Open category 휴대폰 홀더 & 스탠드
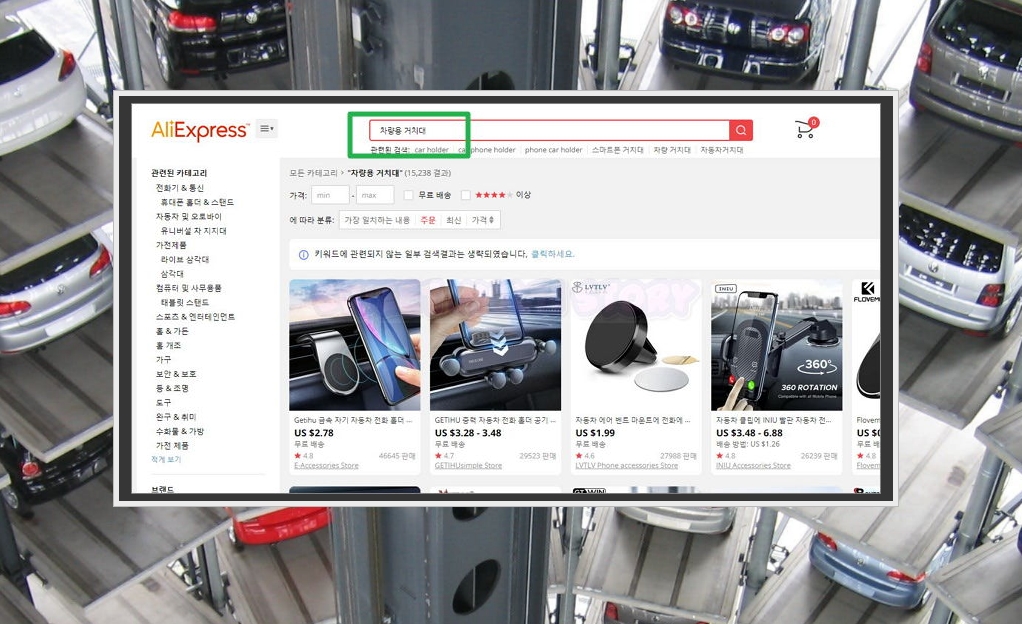This screenshot has width=1022, height=624. click(x=197, y=202)
